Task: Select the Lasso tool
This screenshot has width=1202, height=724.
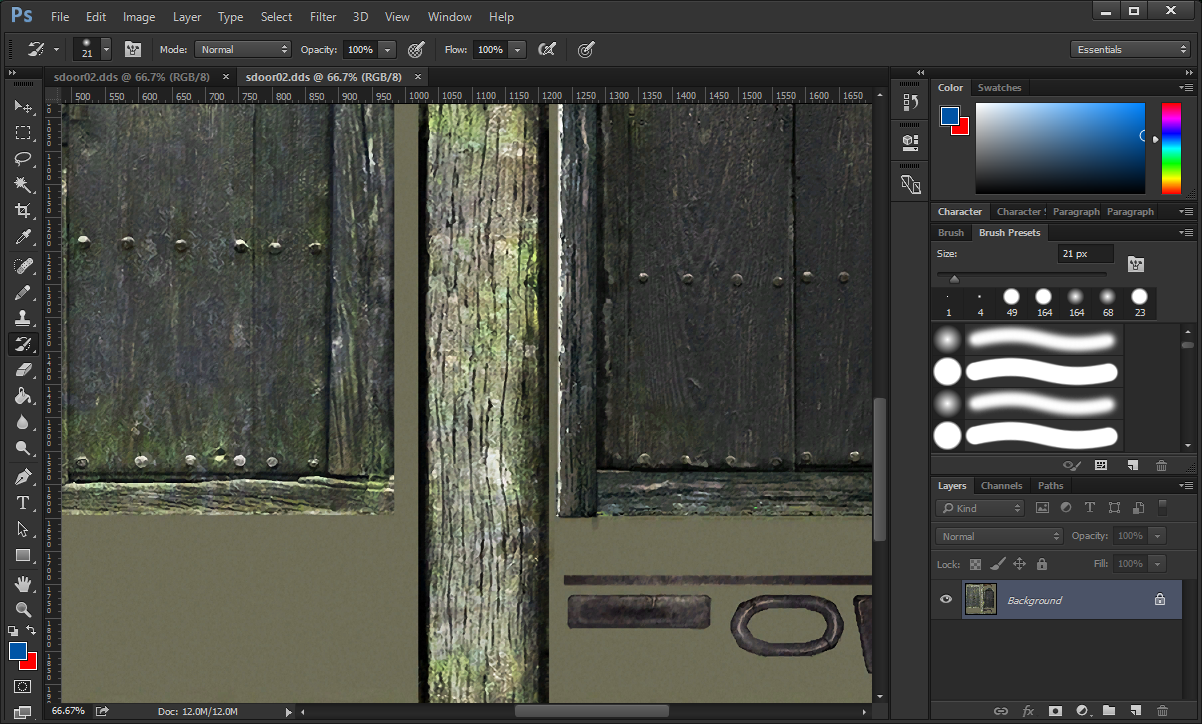Action: [x=23, y=159]
